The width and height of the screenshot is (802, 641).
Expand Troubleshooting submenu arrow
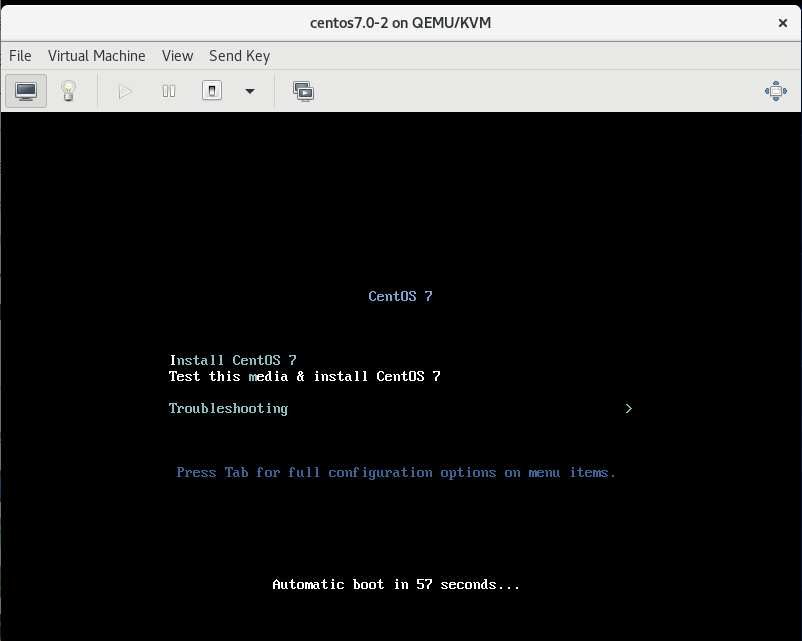[629, 408]
